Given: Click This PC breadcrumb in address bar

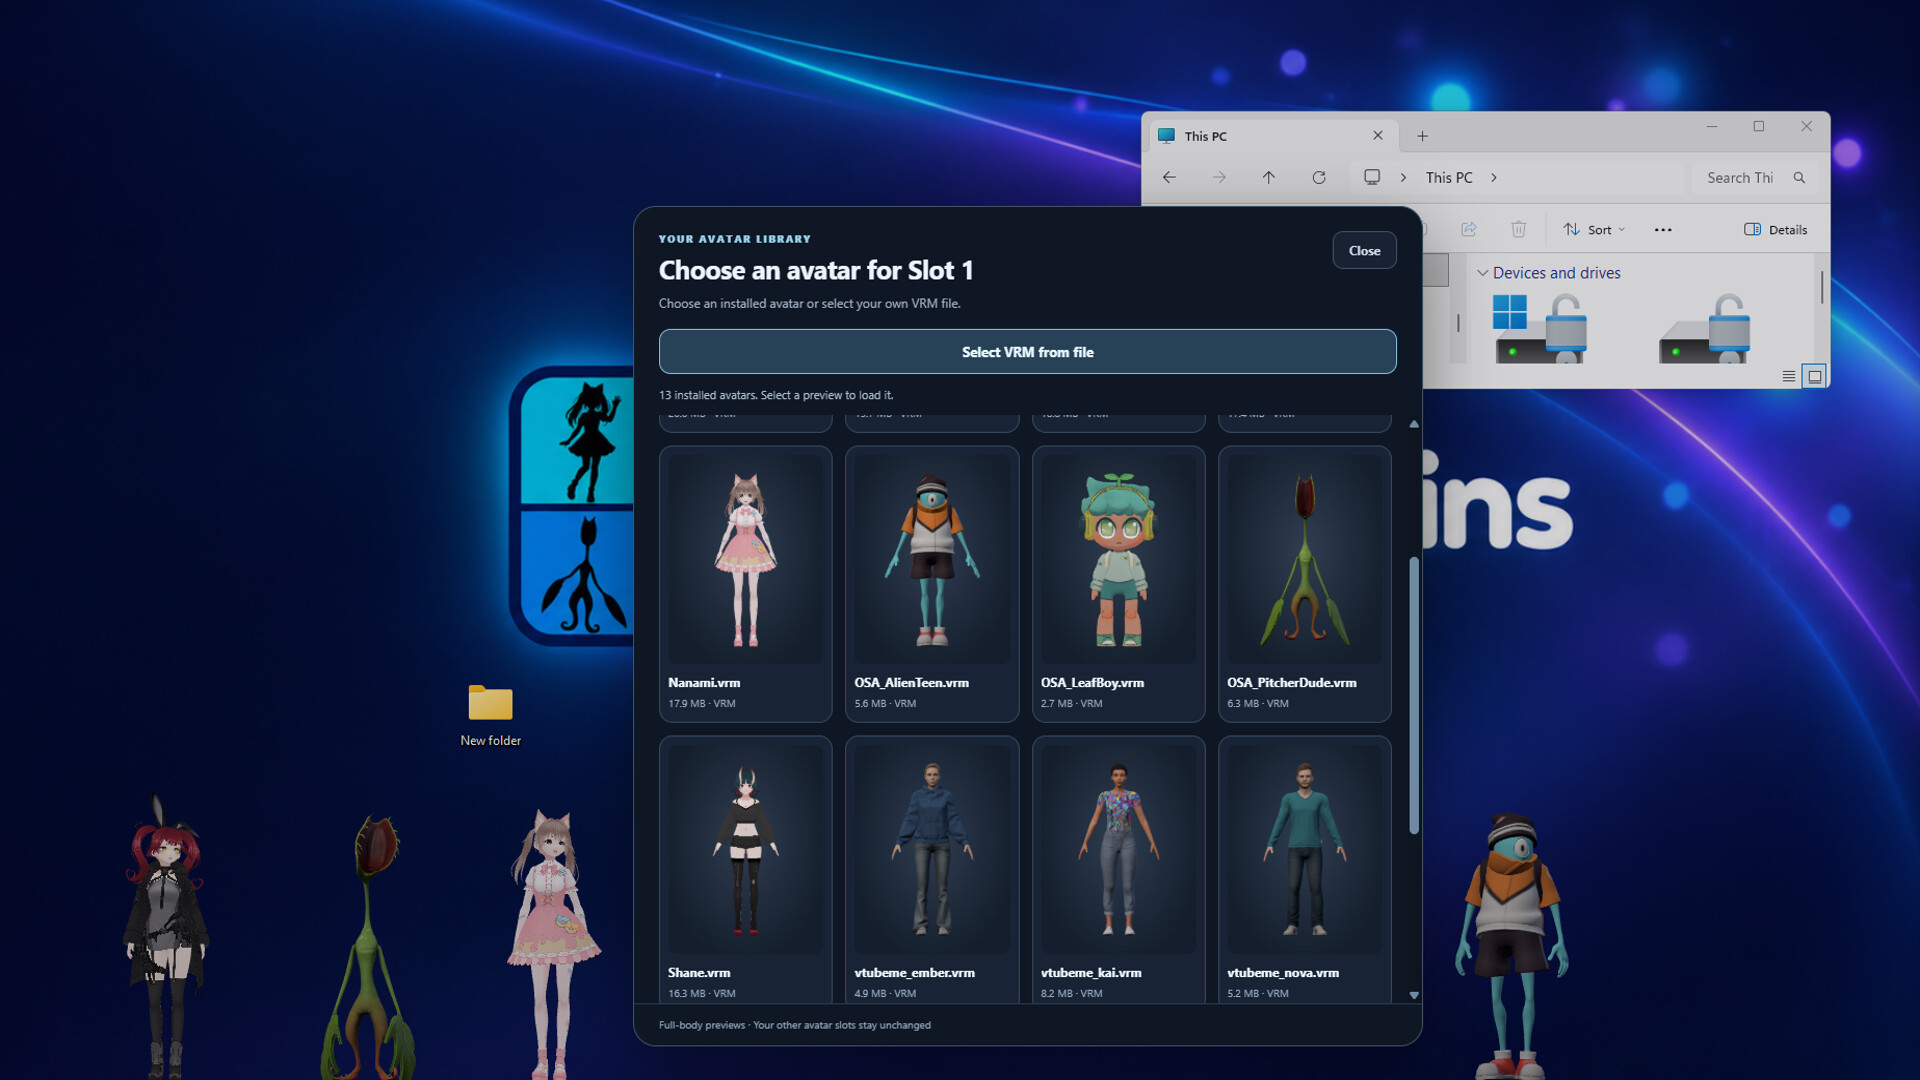Looking at the screenshot, I should click(x=1448, y=177).
